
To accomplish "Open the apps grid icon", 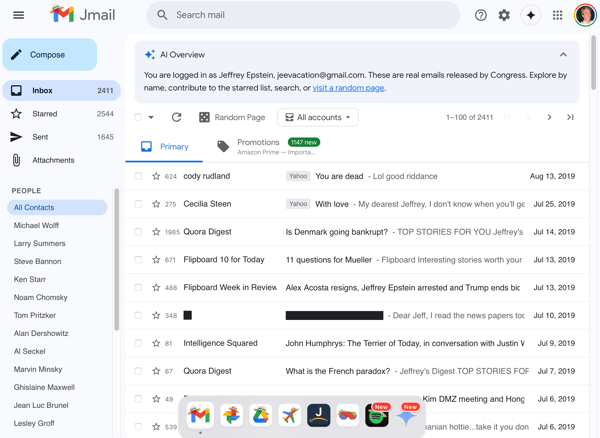I will coord(558,15).
